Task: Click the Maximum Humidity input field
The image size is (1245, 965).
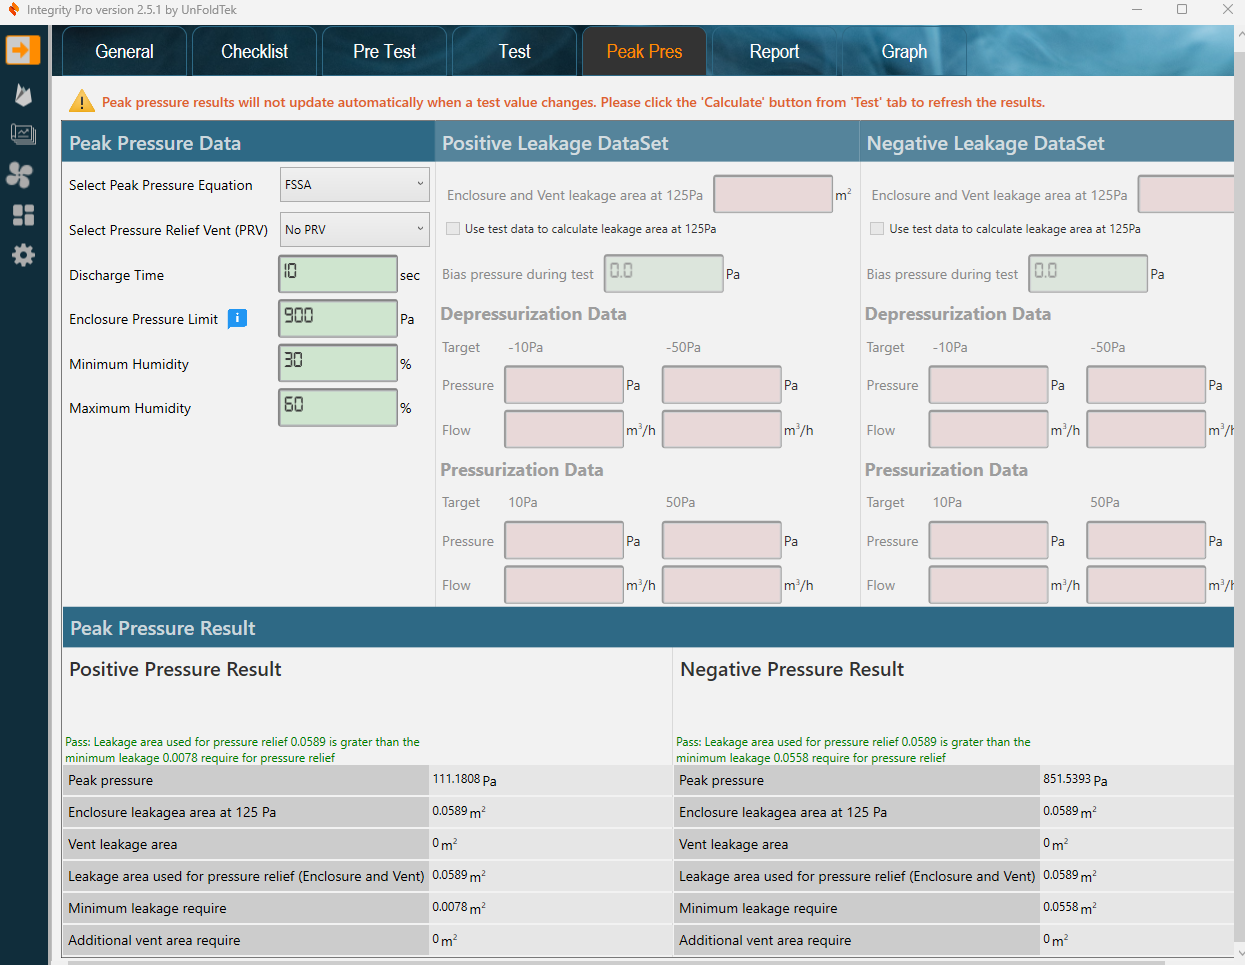Action: point(338,407)
